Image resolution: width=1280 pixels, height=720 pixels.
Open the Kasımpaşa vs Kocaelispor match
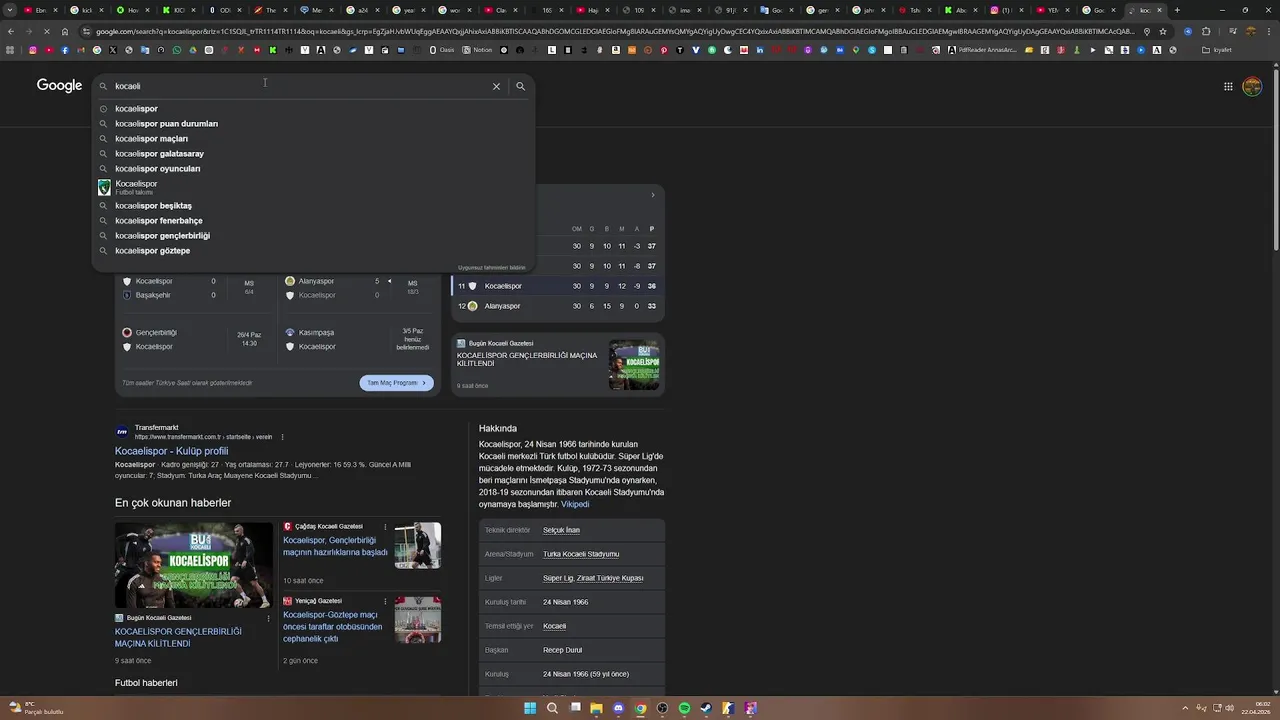point(358,340)
